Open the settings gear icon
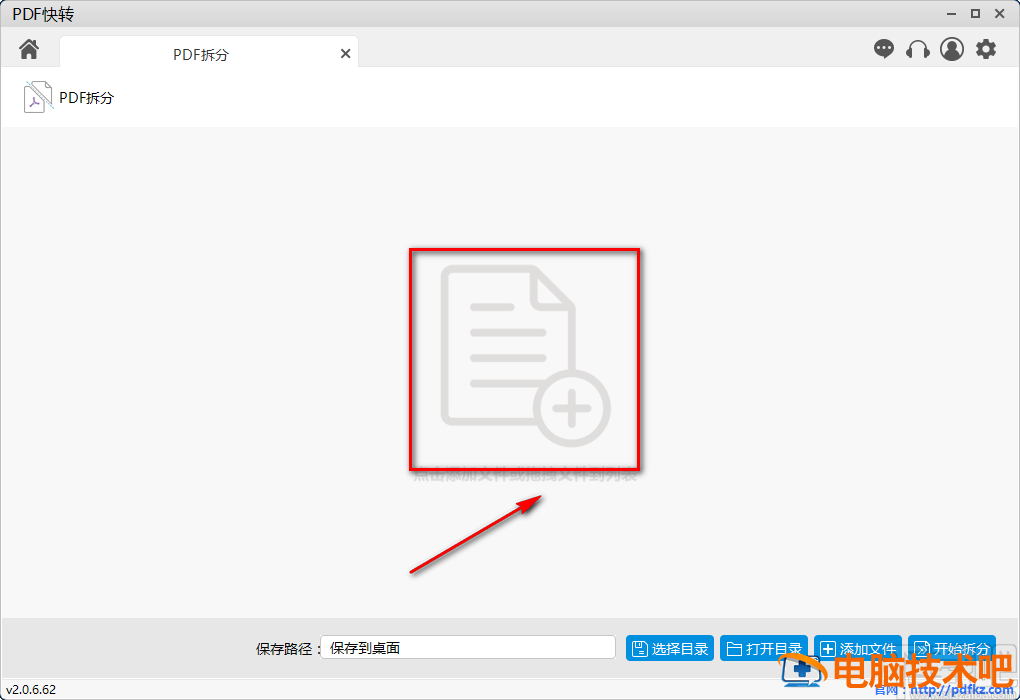The height and width of the screenshot is (700, 1020). point(986,49)
